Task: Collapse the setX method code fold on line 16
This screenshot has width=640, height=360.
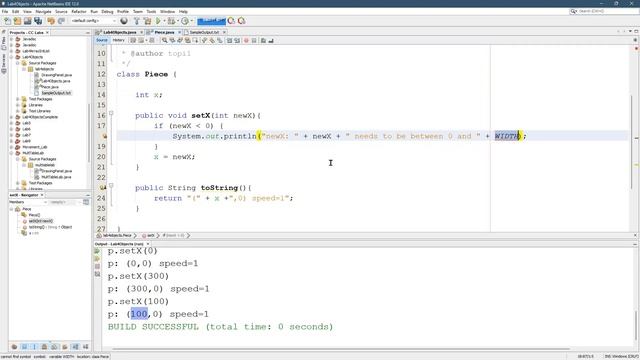Action: [x=111, y=113]
